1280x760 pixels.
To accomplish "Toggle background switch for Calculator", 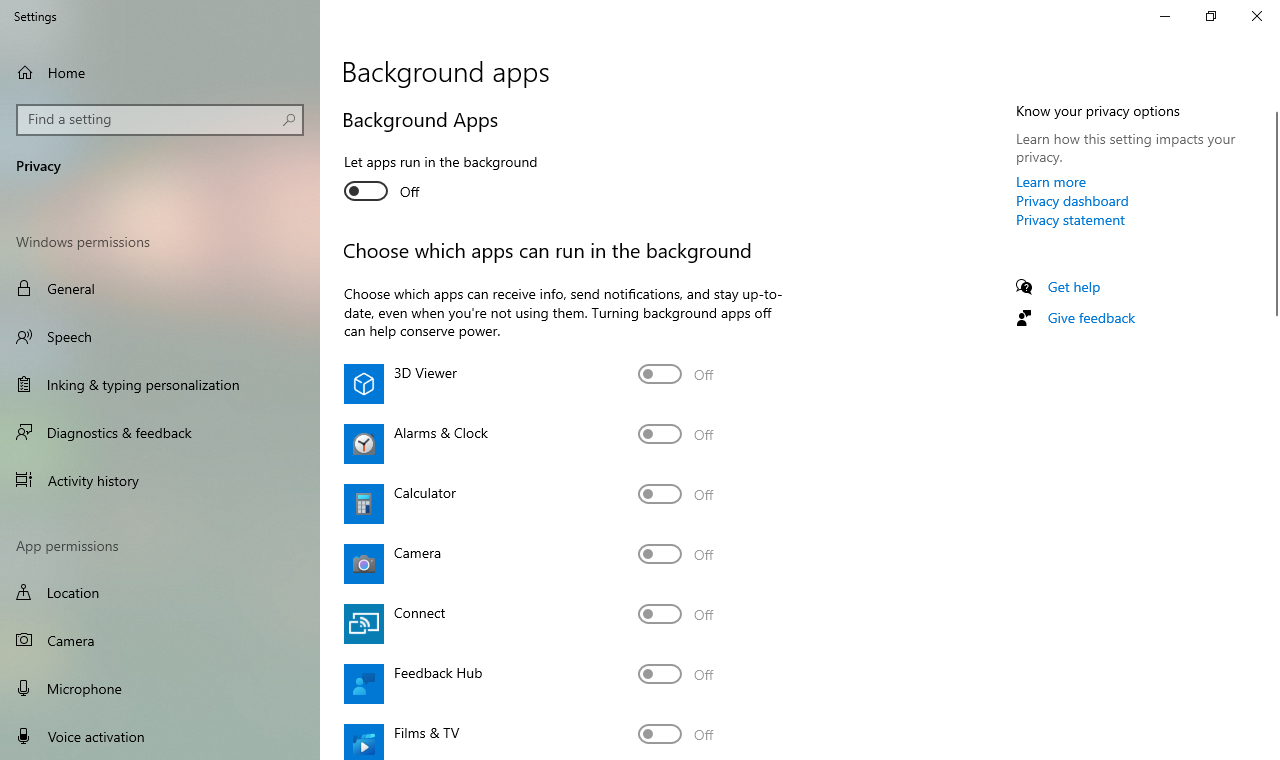I will tap(660, 494).
